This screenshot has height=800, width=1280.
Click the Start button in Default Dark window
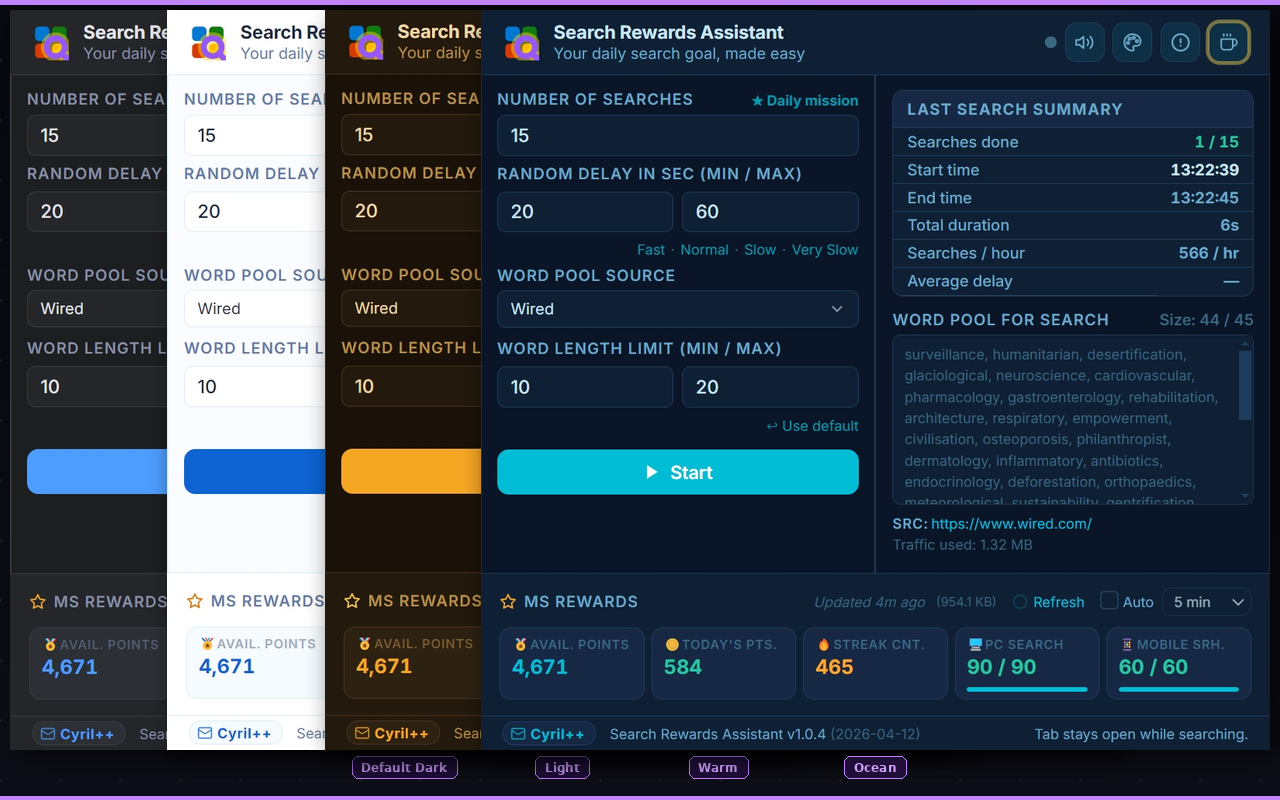(x=97, y=472)
